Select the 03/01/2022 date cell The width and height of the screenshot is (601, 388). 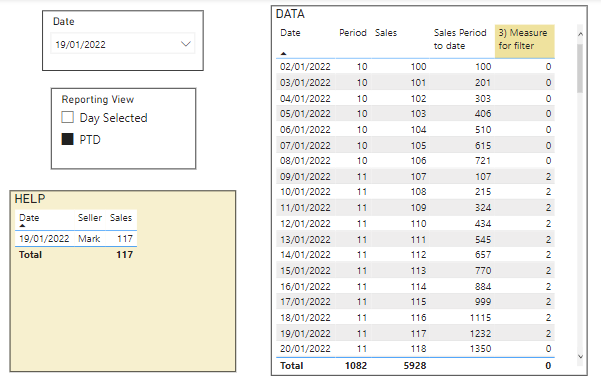(305, 82)
